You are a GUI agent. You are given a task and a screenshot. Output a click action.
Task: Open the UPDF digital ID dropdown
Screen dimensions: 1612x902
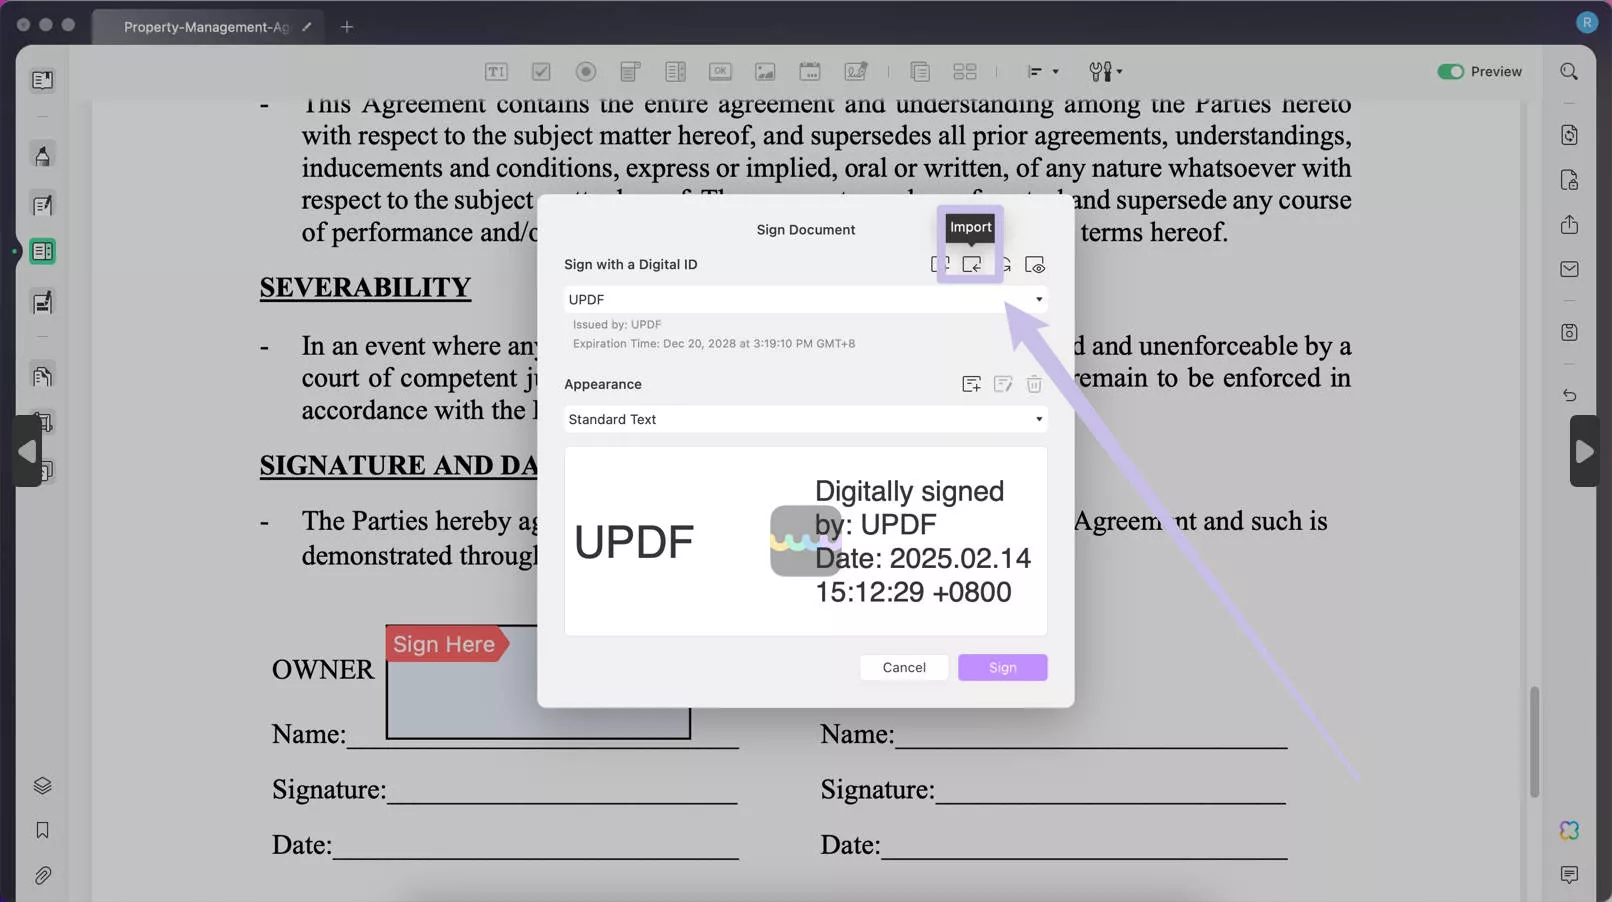pyautogui.click(x=805, y=299)
